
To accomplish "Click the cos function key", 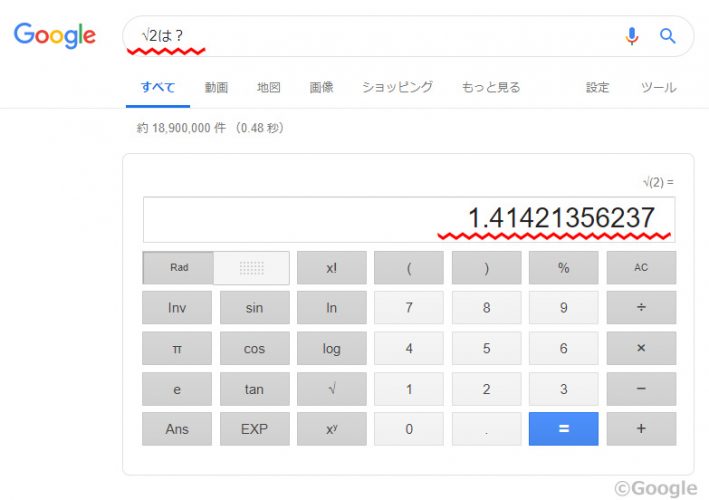I will click(255, 349).
